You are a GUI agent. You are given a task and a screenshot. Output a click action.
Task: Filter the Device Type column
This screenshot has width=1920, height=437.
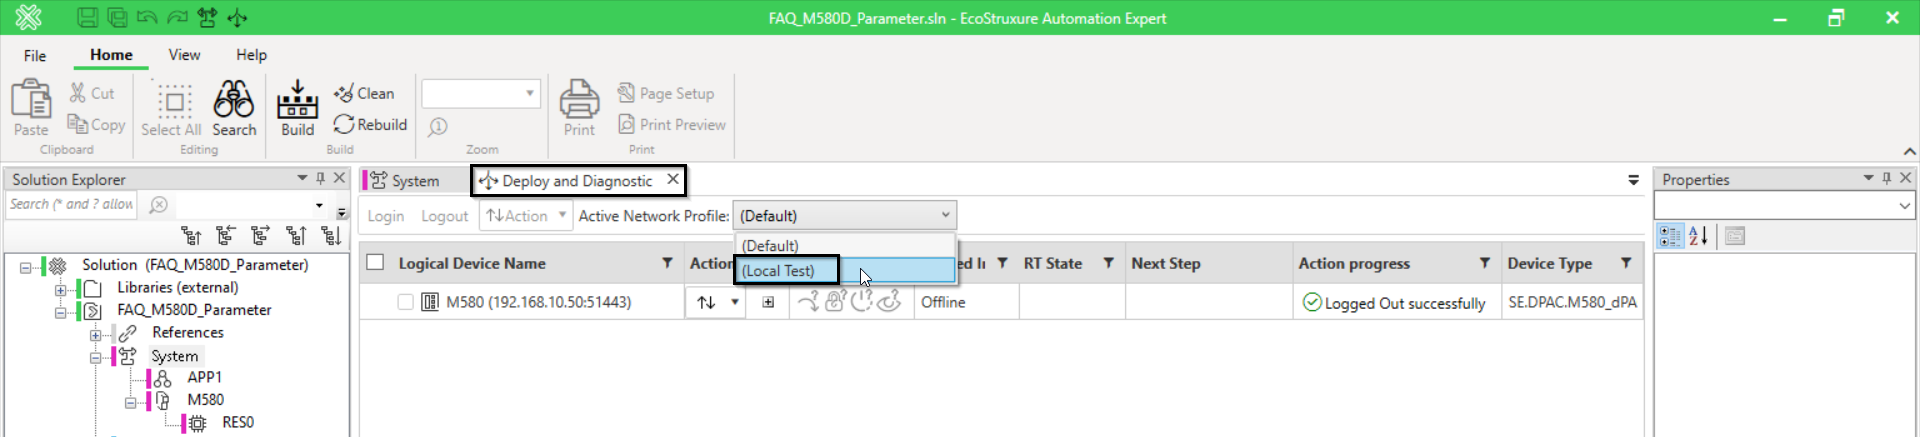tap(1626, 263)
